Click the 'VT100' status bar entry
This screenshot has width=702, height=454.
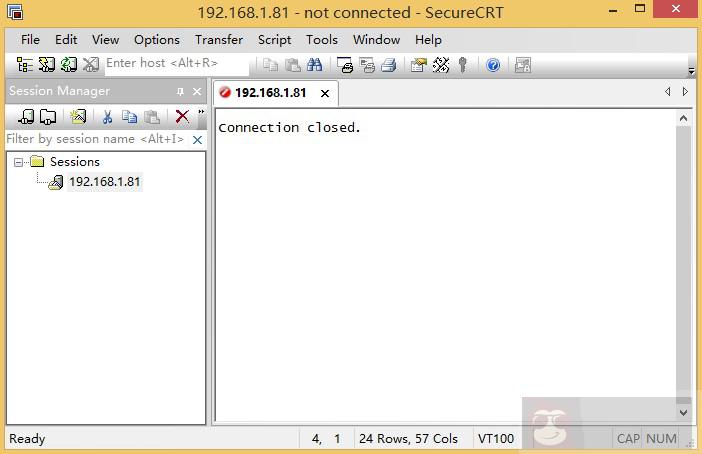click(496, 439)
